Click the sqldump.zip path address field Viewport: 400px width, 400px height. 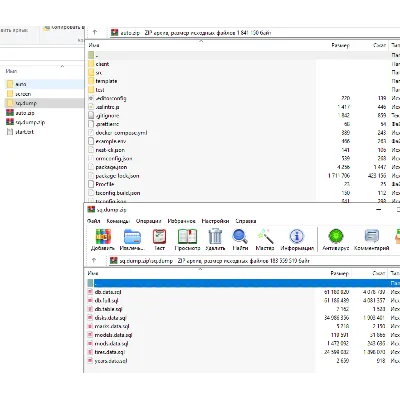click(254, 261)
